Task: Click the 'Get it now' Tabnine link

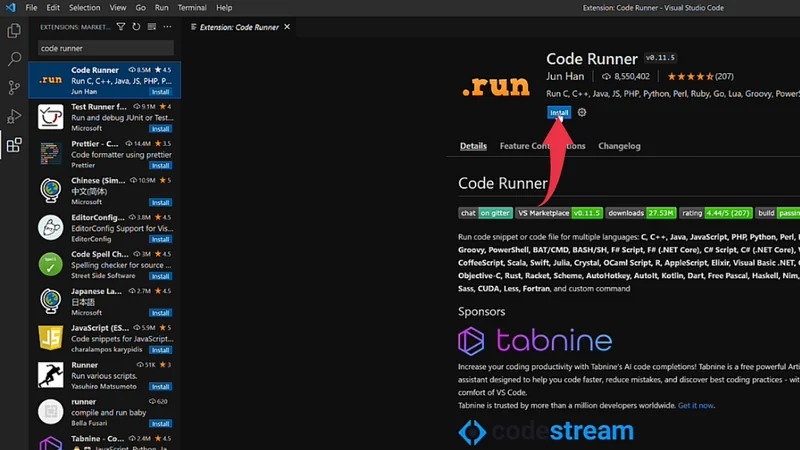Action: (x=696, y=405)
